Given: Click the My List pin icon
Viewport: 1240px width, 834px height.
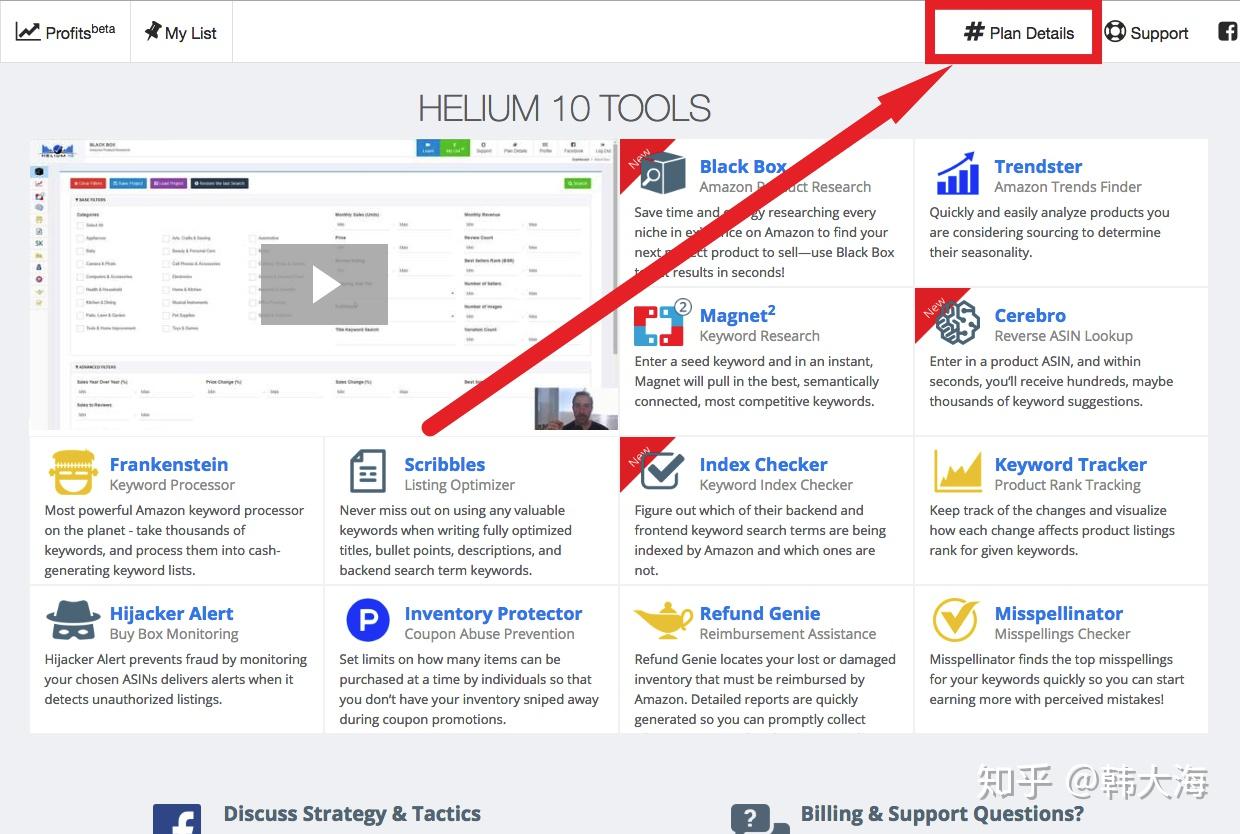Looking at the screenshot, I should (x=153, y=31).
